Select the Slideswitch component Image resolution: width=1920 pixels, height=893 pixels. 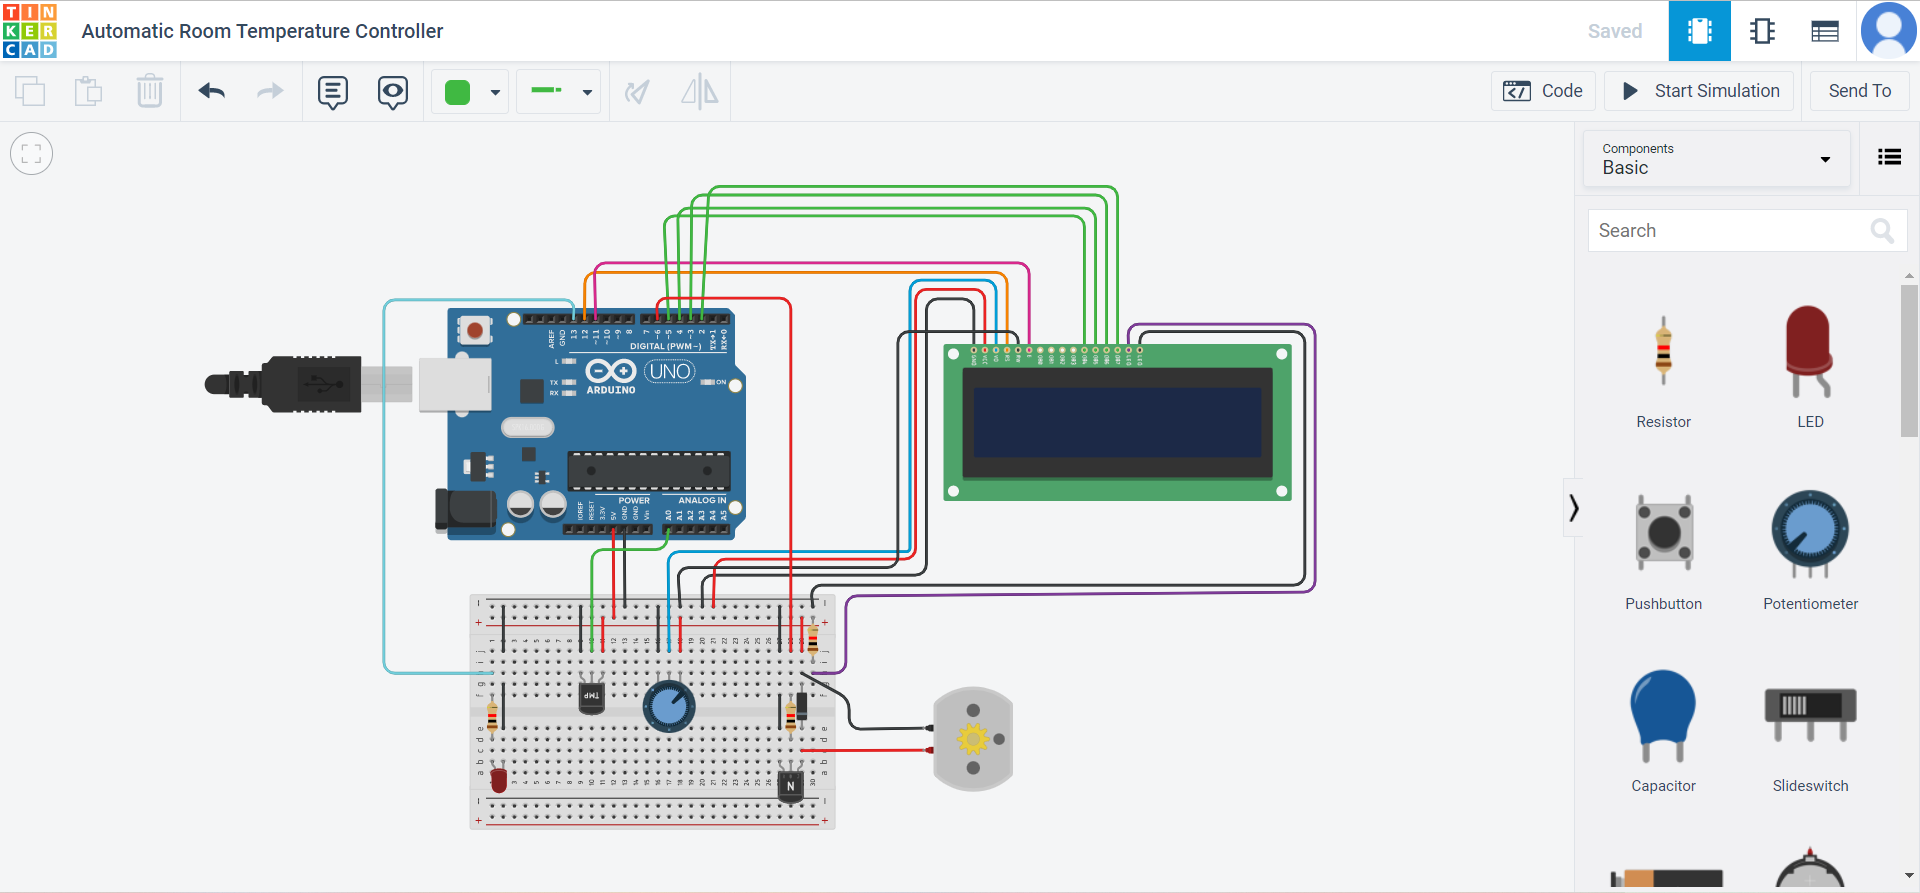[1810, 732]
